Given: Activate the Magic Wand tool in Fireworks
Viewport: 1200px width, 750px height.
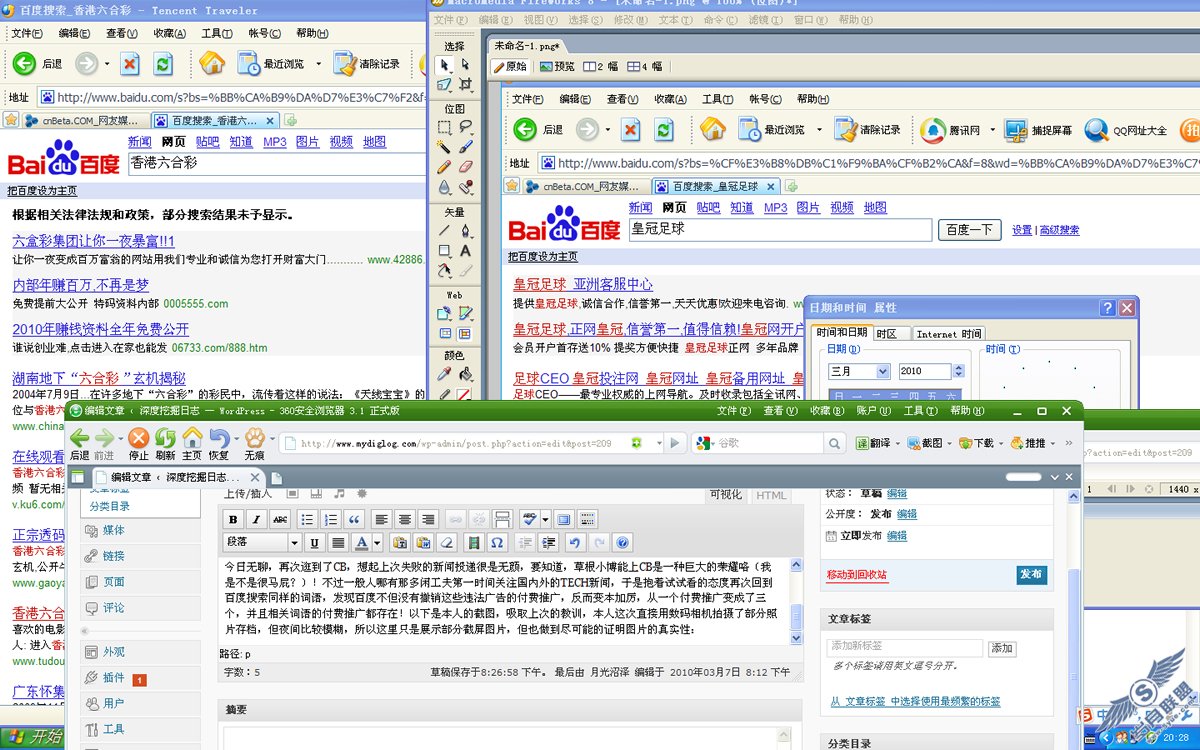Looking at the screenshot, I should tap(445, 148).
